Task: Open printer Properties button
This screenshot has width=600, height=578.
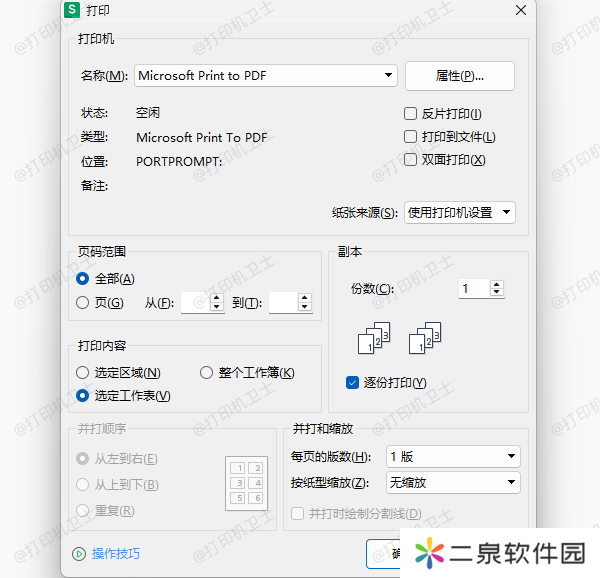Action: coord(460,76)
